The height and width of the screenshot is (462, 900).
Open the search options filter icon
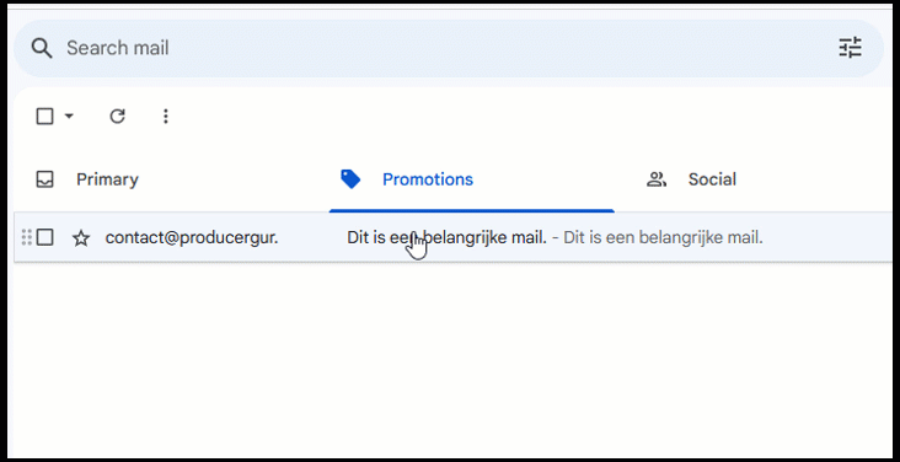coord(849,48)
